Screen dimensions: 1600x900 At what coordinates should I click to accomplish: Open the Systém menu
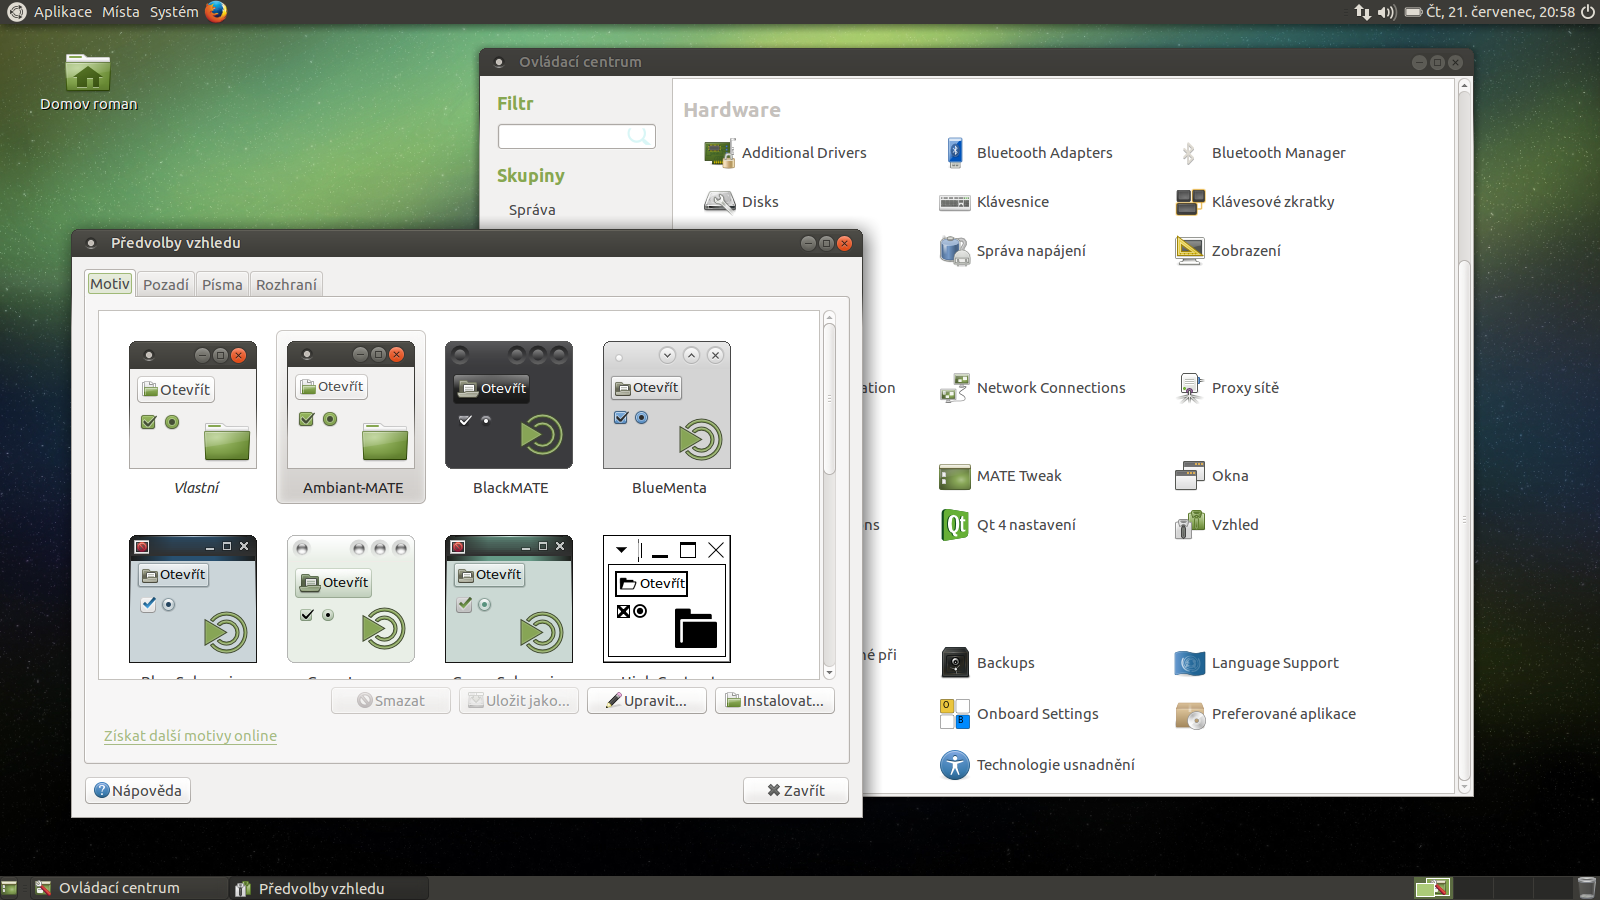(x=173, y=12)
